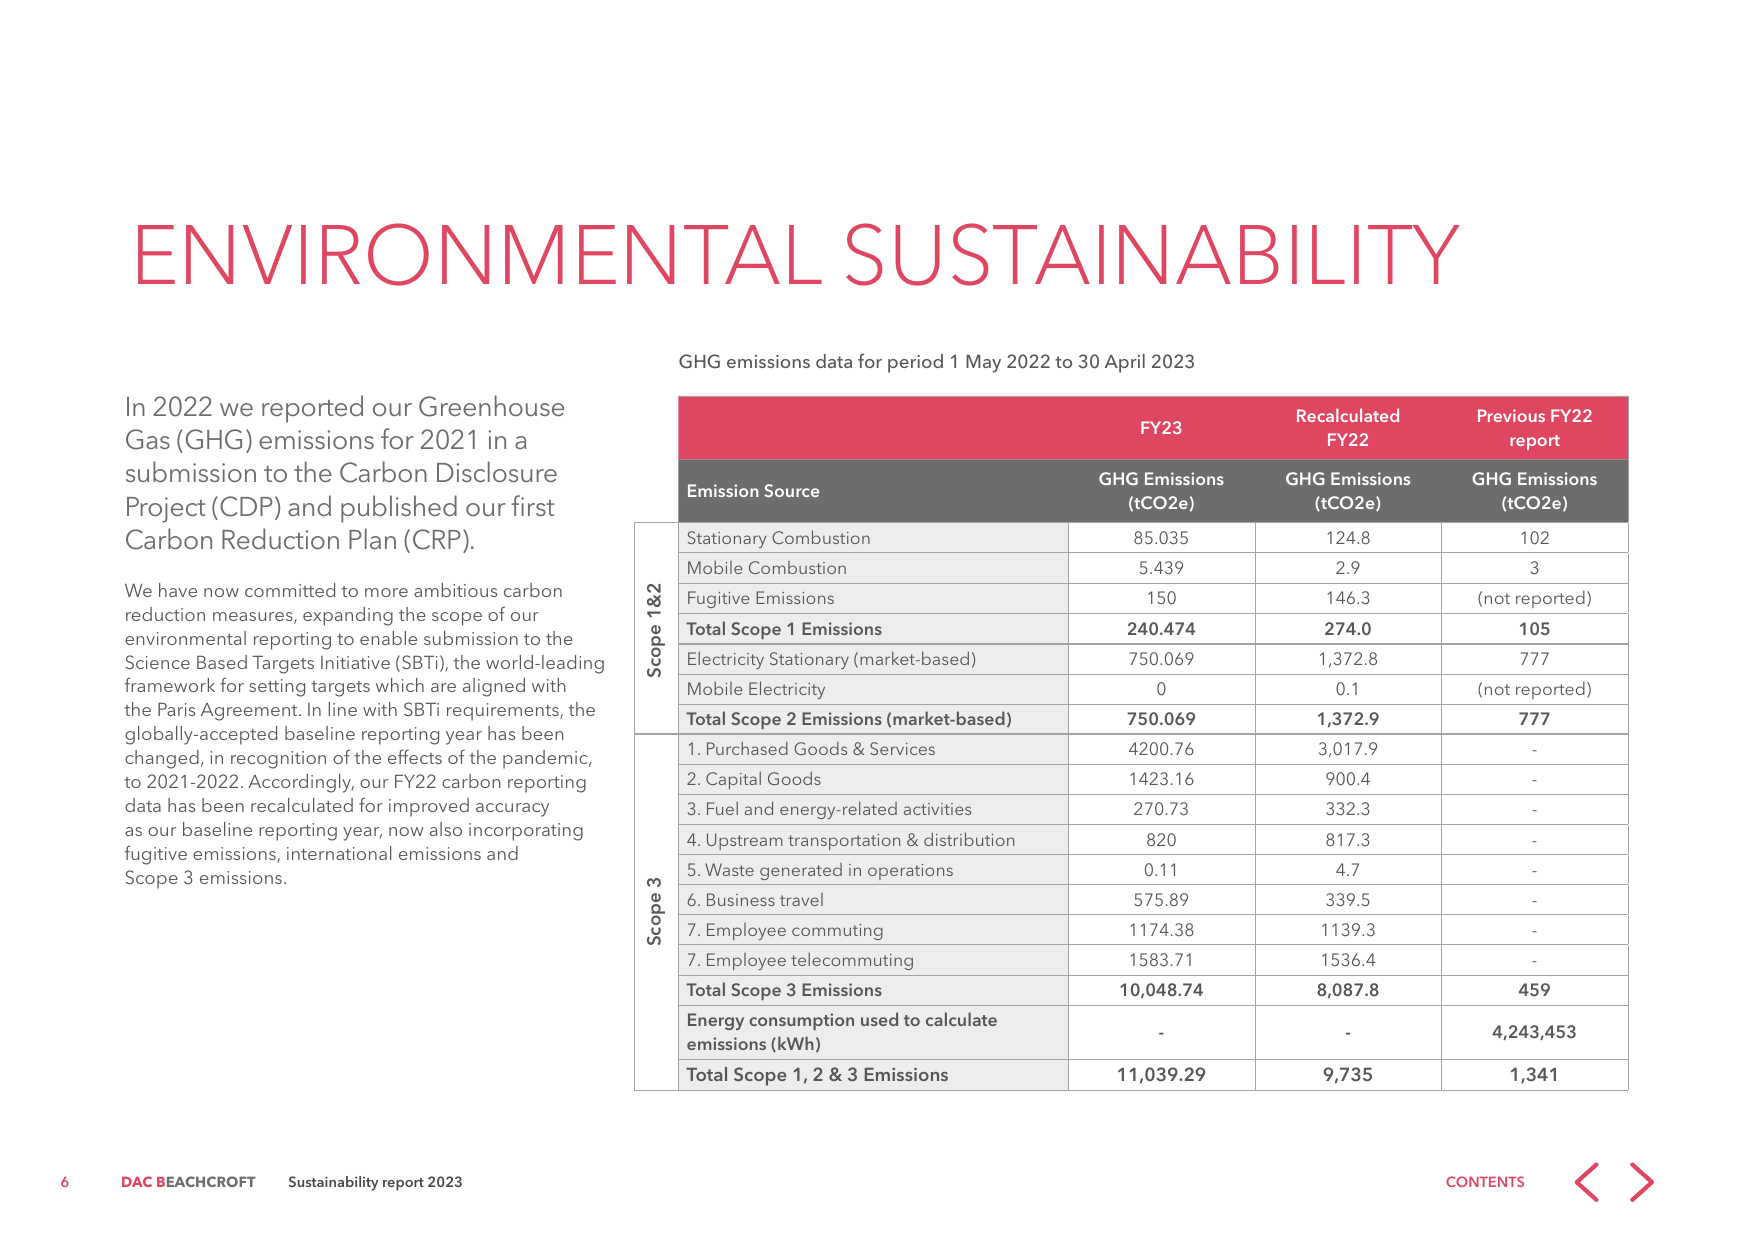The width and height of the screenshot is (1754, 1241).
Task: Select the GHG emissions data period caption
Action: [x=936, y=362]
